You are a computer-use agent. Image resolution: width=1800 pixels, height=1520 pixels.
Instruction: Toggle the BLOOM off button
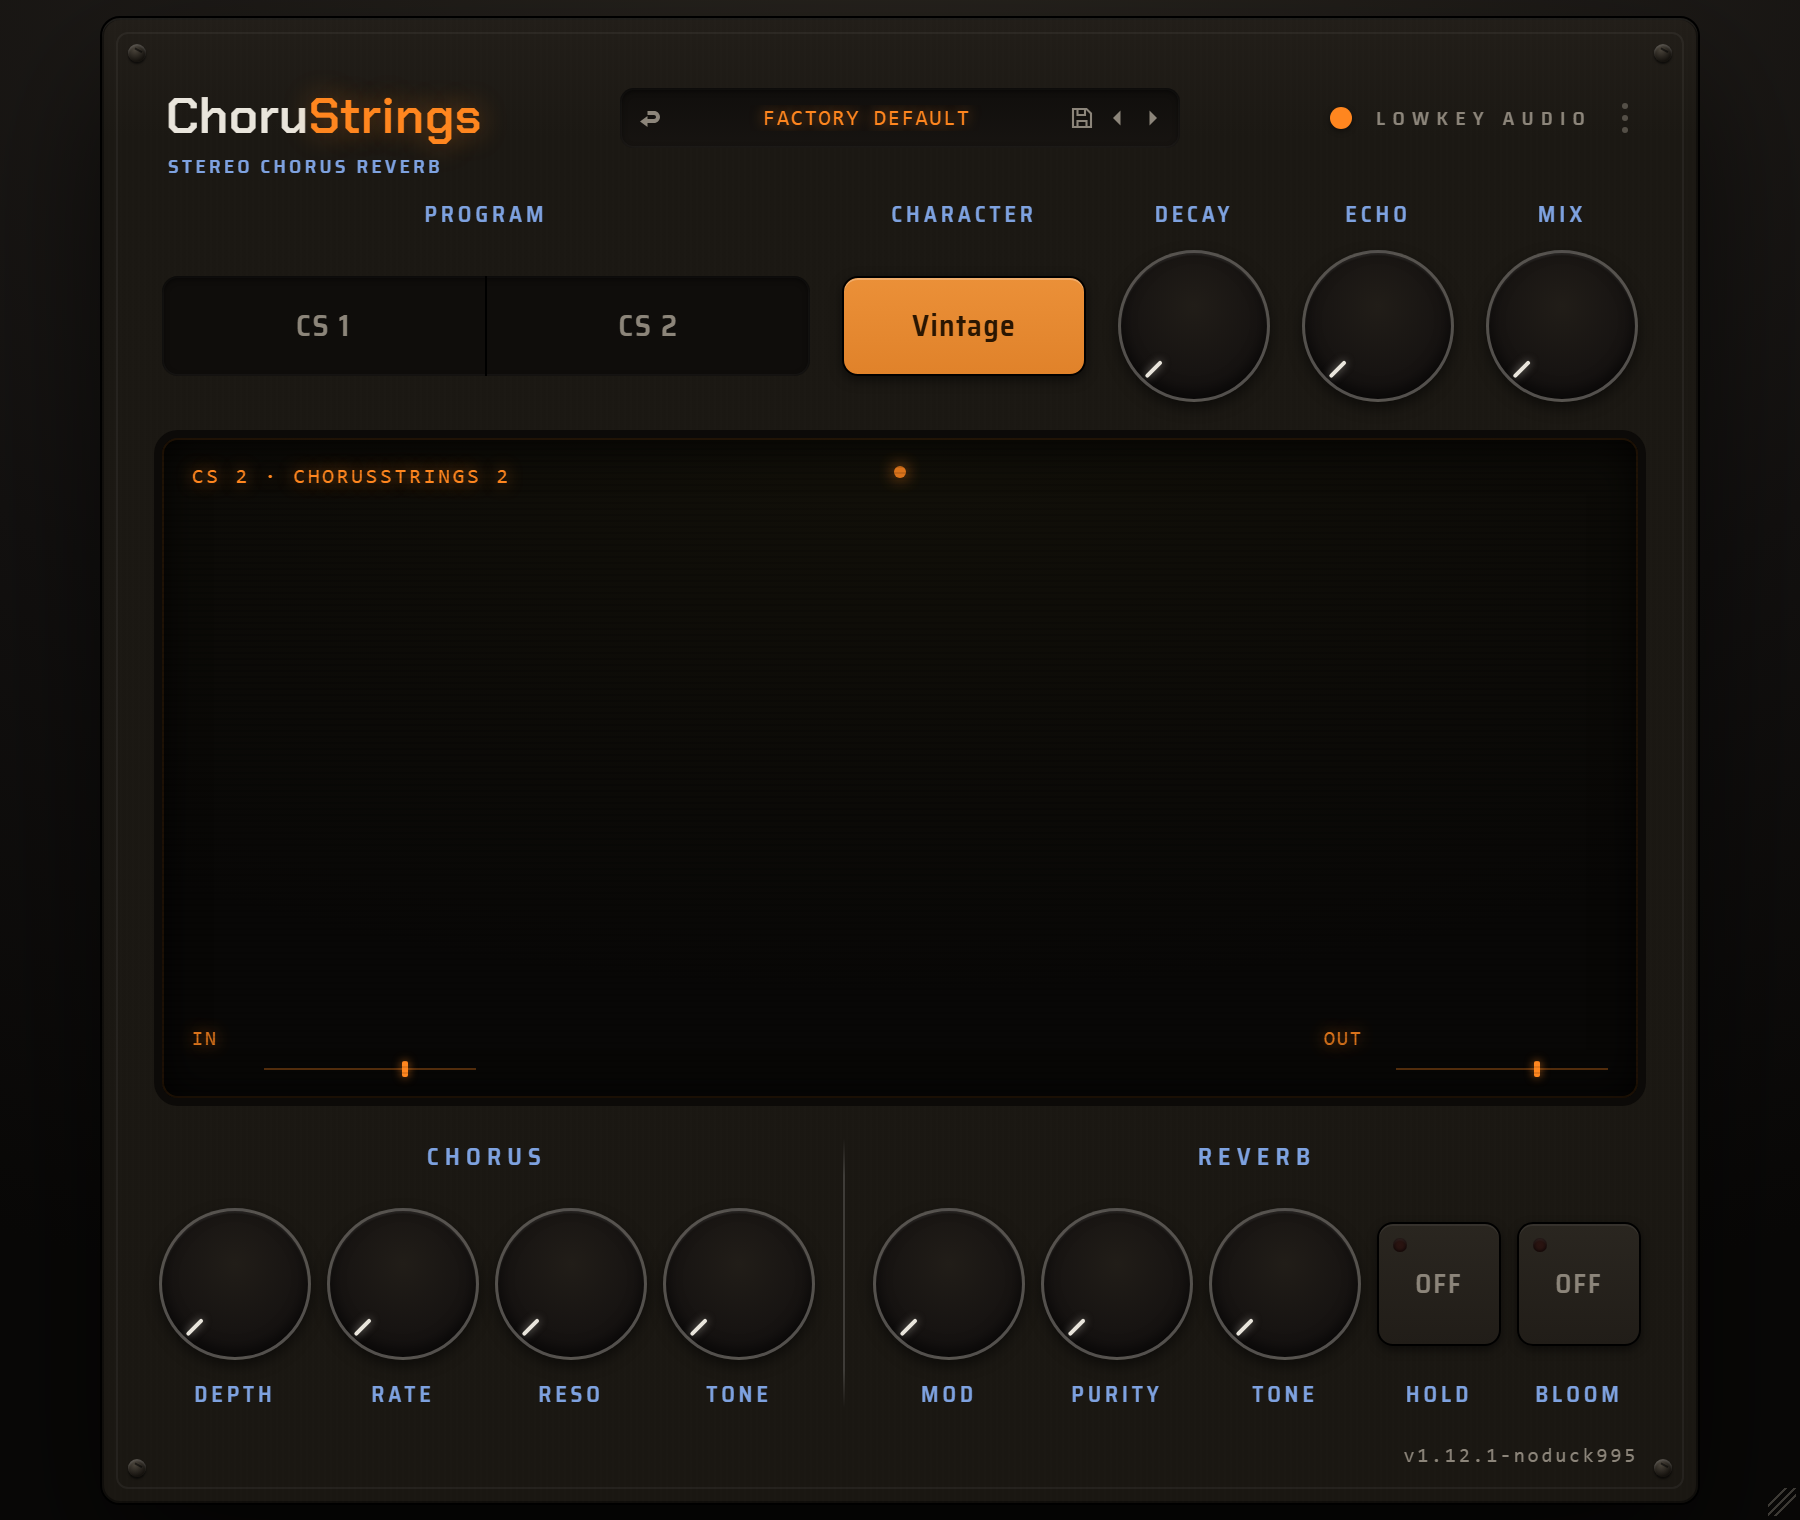(x=1579, y=1284)
